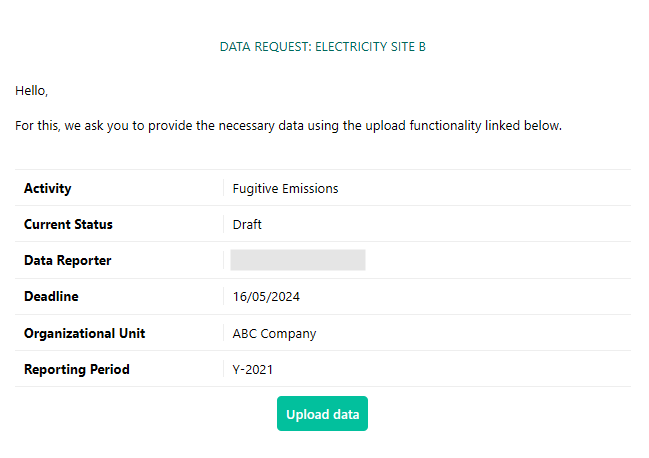The height and width of the screenshot is (458, 649).
Task: Click the Upload data button
Action: 322,413
